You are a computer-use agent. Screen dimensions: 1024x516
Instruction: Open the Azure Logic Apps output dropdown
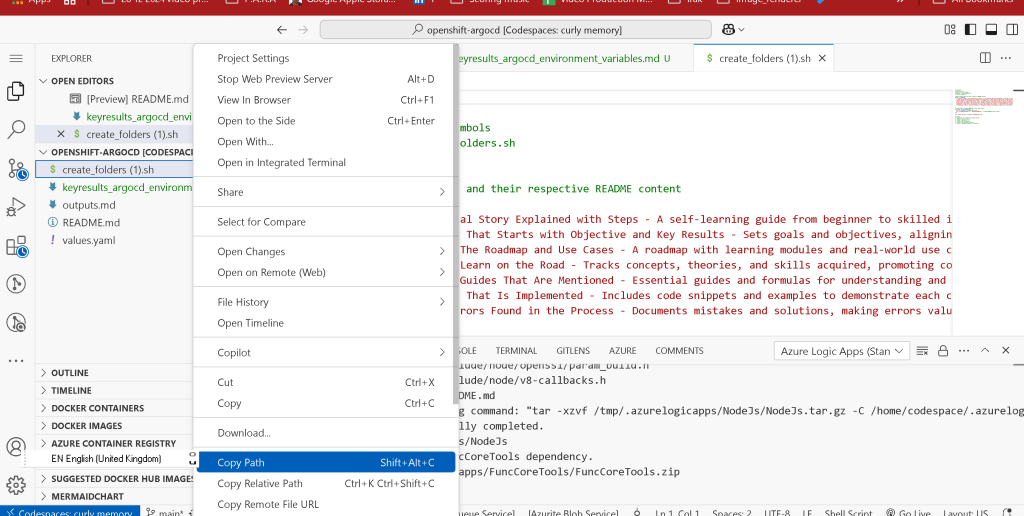(x=841, y=351)
